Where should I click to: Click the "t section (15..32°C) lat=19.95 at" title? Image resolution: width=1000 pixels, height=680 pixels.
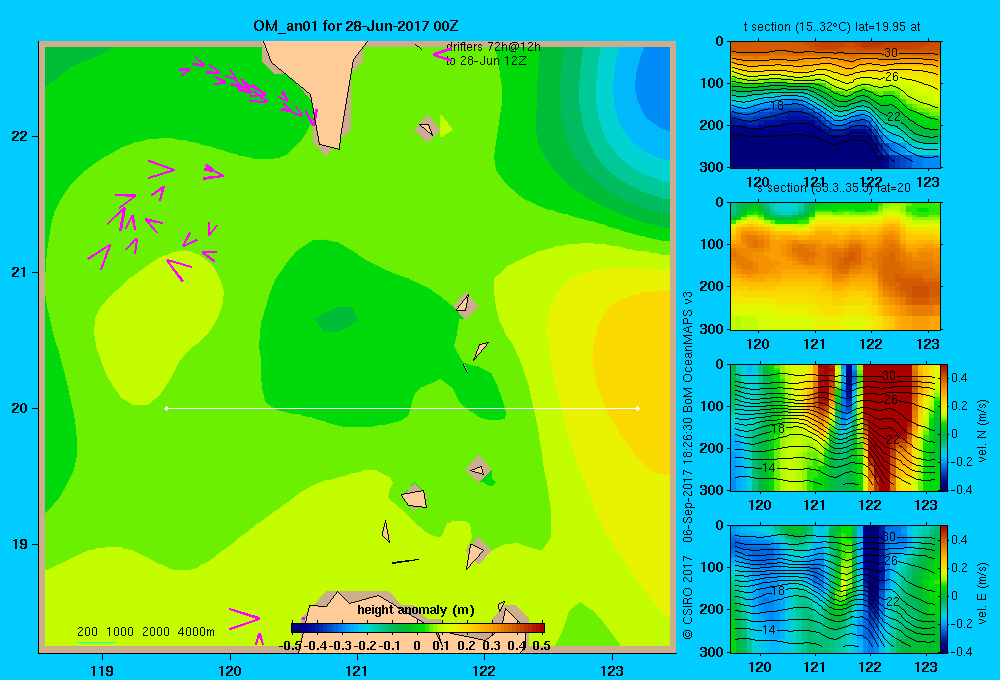(x=832, y=27)
